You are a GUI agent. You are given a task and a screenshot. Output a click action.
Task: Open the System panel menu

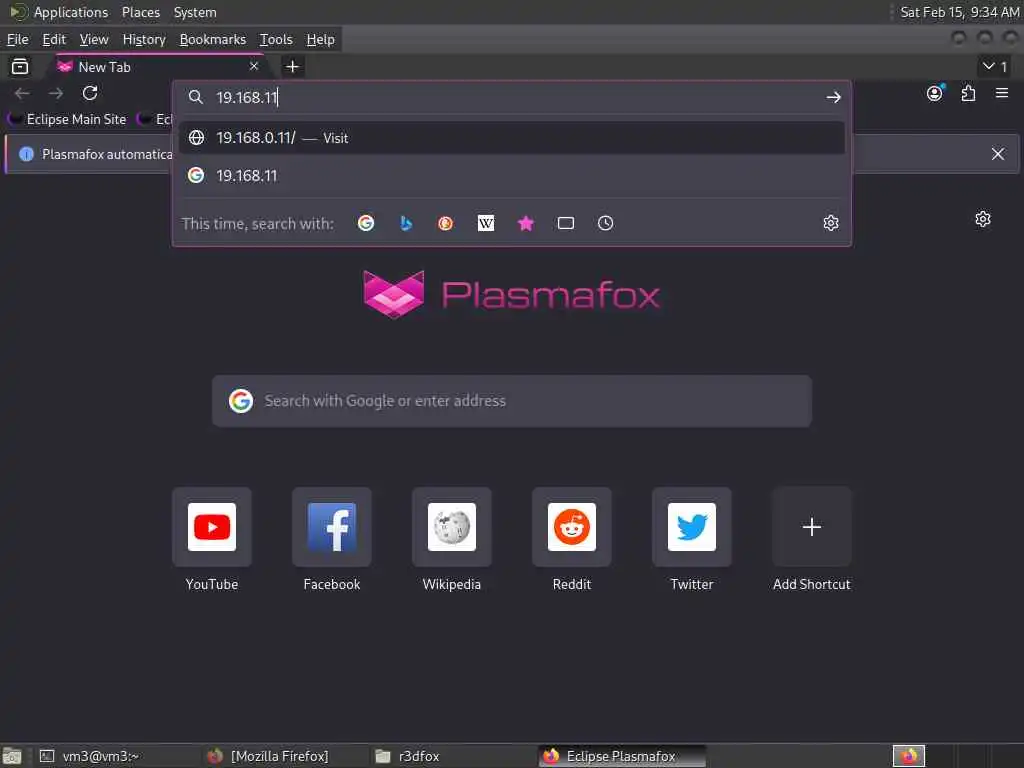[195, 12]
